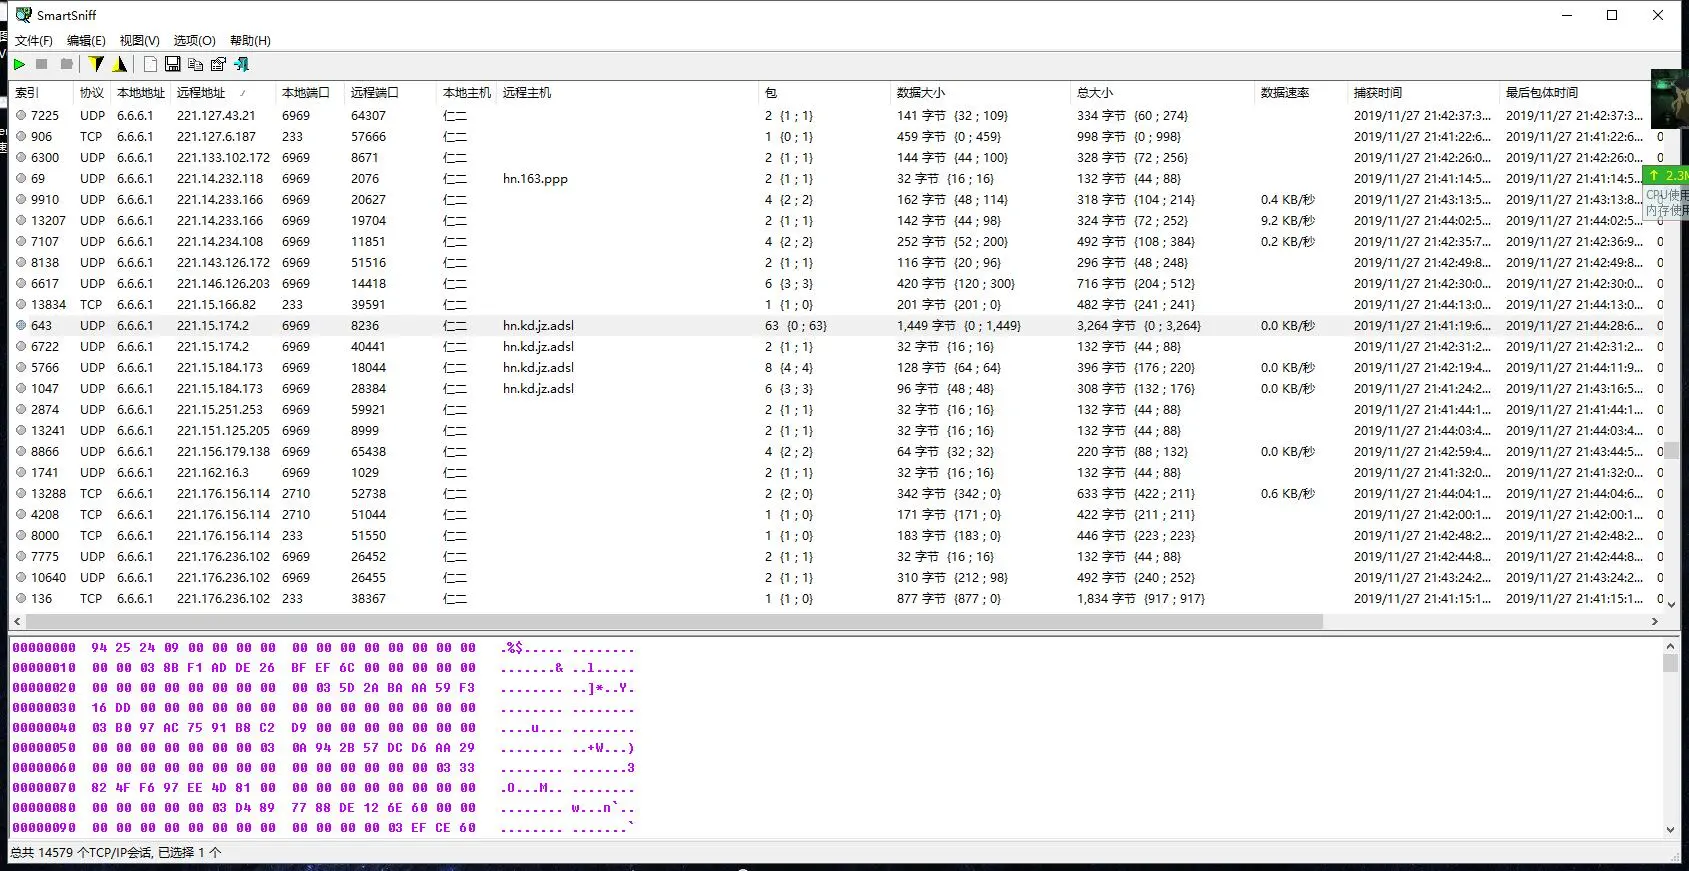Sort by the 本地地址 column header
Screen dimensions: 1689x871
pos(141,92)
